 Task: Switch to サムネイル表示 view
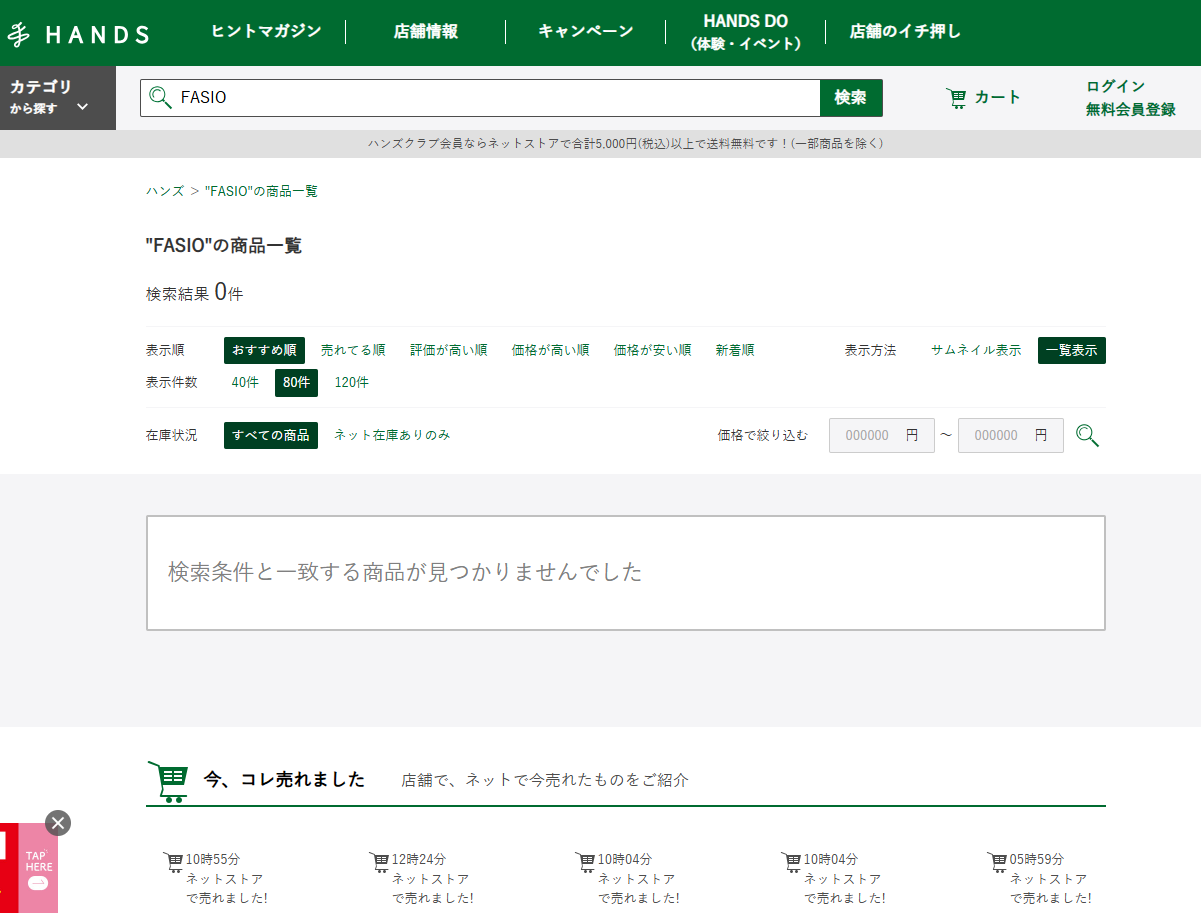(x=976, y=351)
